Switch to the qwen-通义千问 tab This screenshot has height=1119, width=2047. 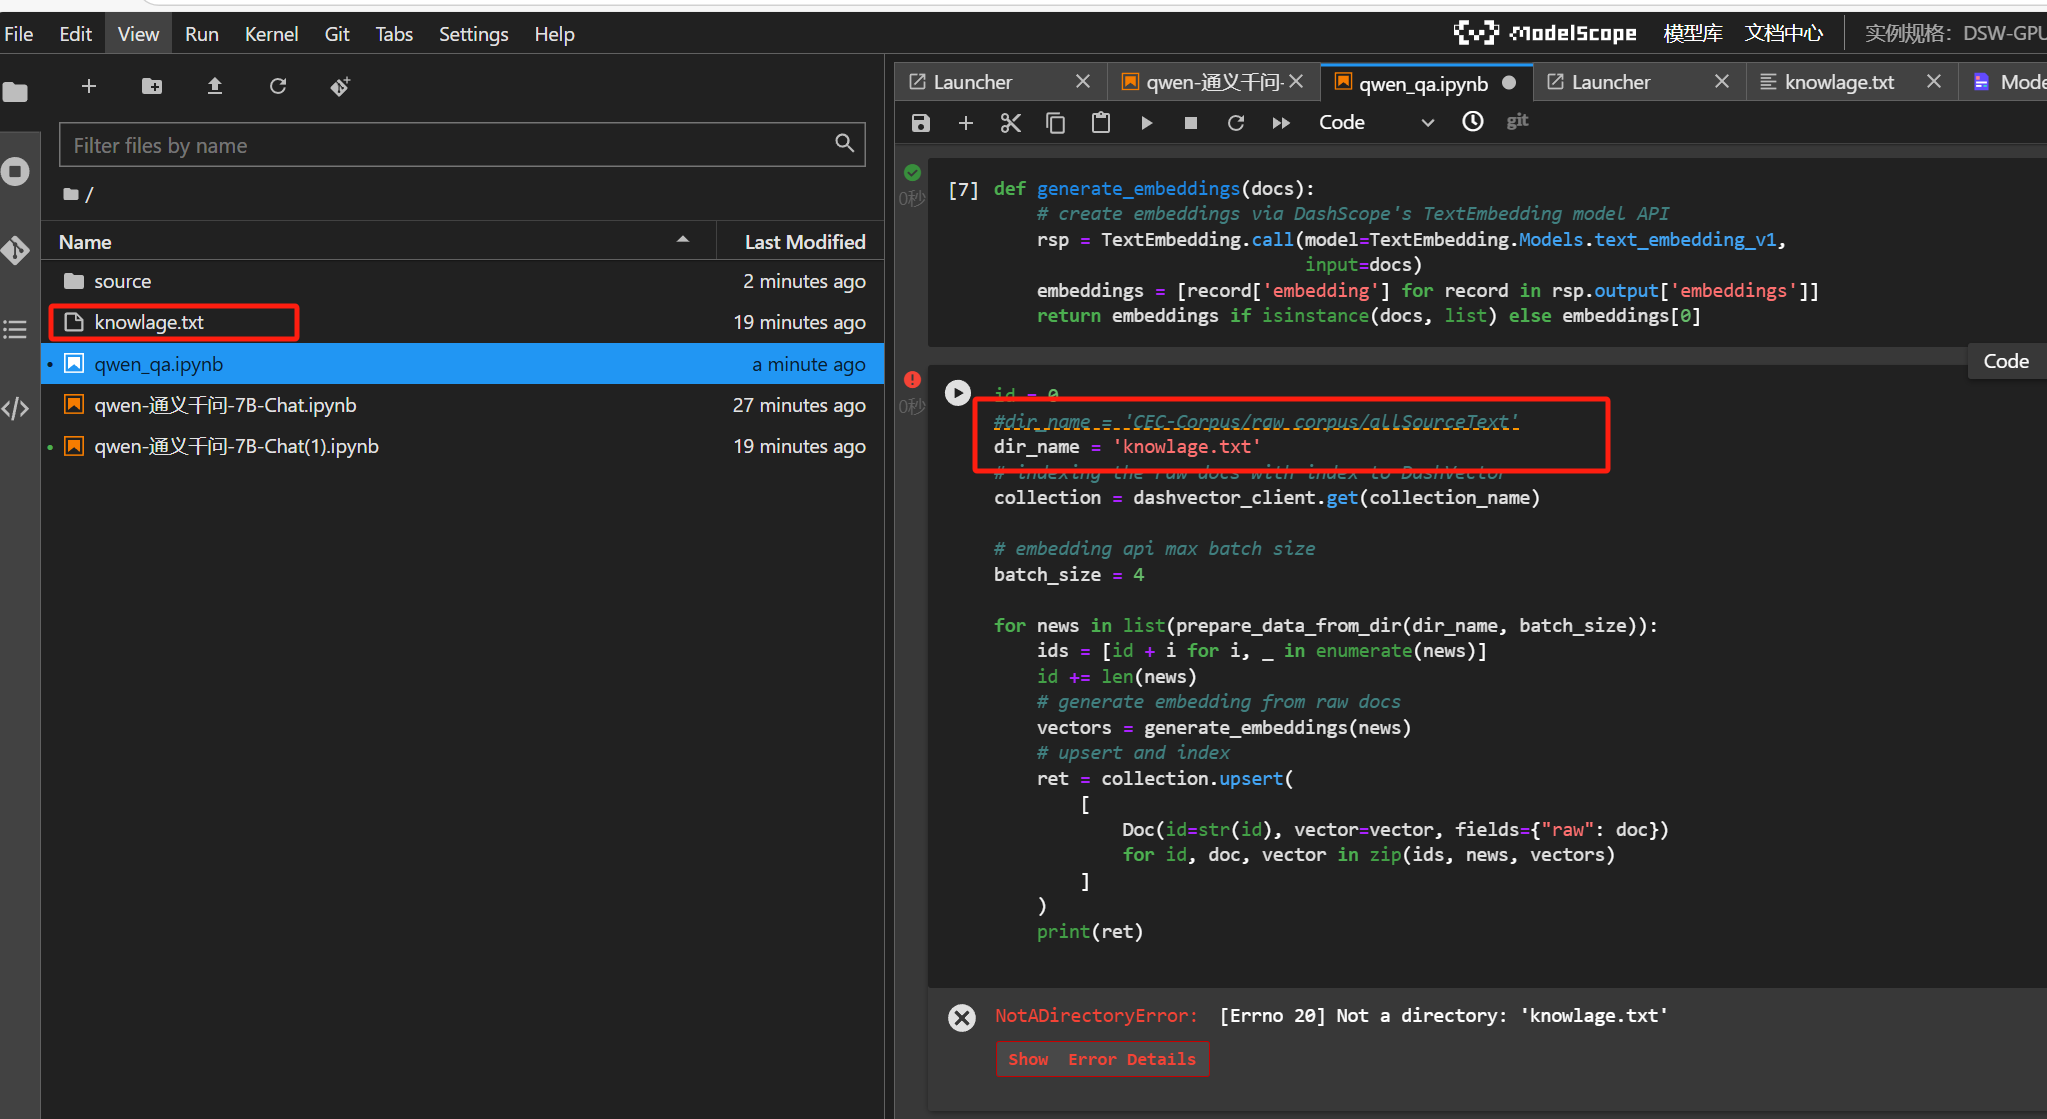[x=1214, y=82]
